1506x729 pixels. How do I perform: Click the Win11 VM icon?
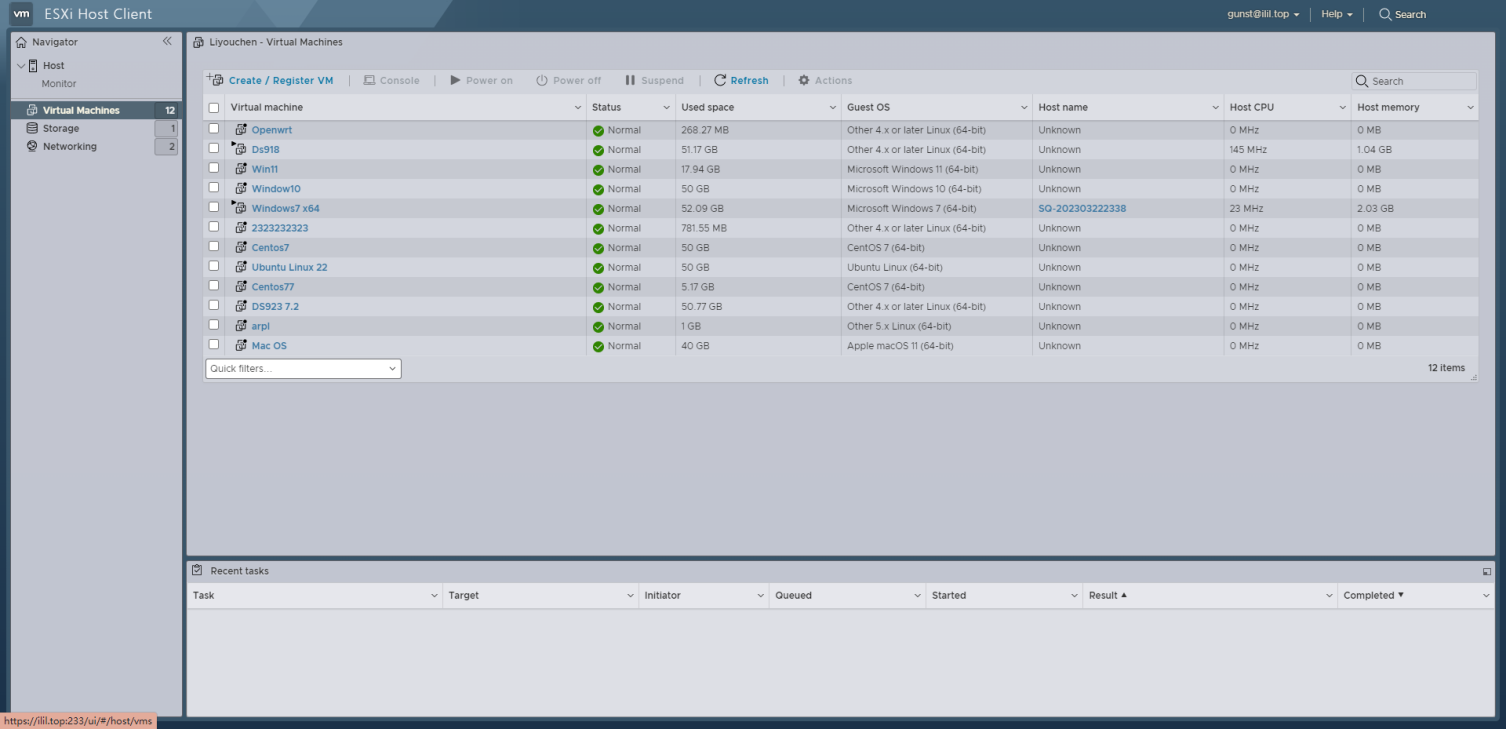pyautogui.click(x=241, y=169)
